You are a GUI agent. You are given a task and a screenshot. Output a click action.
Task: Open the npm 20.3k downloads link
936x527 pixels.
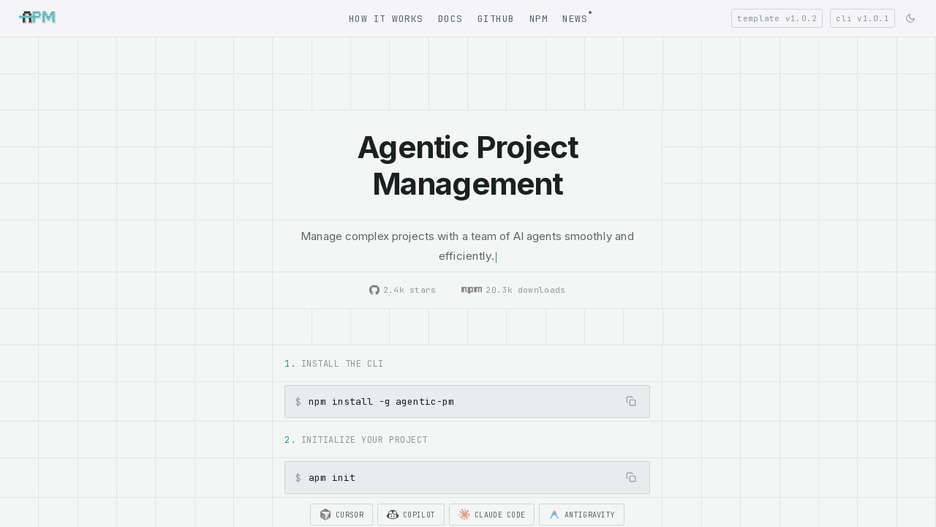pyautogui.click(x=513, y=290)
